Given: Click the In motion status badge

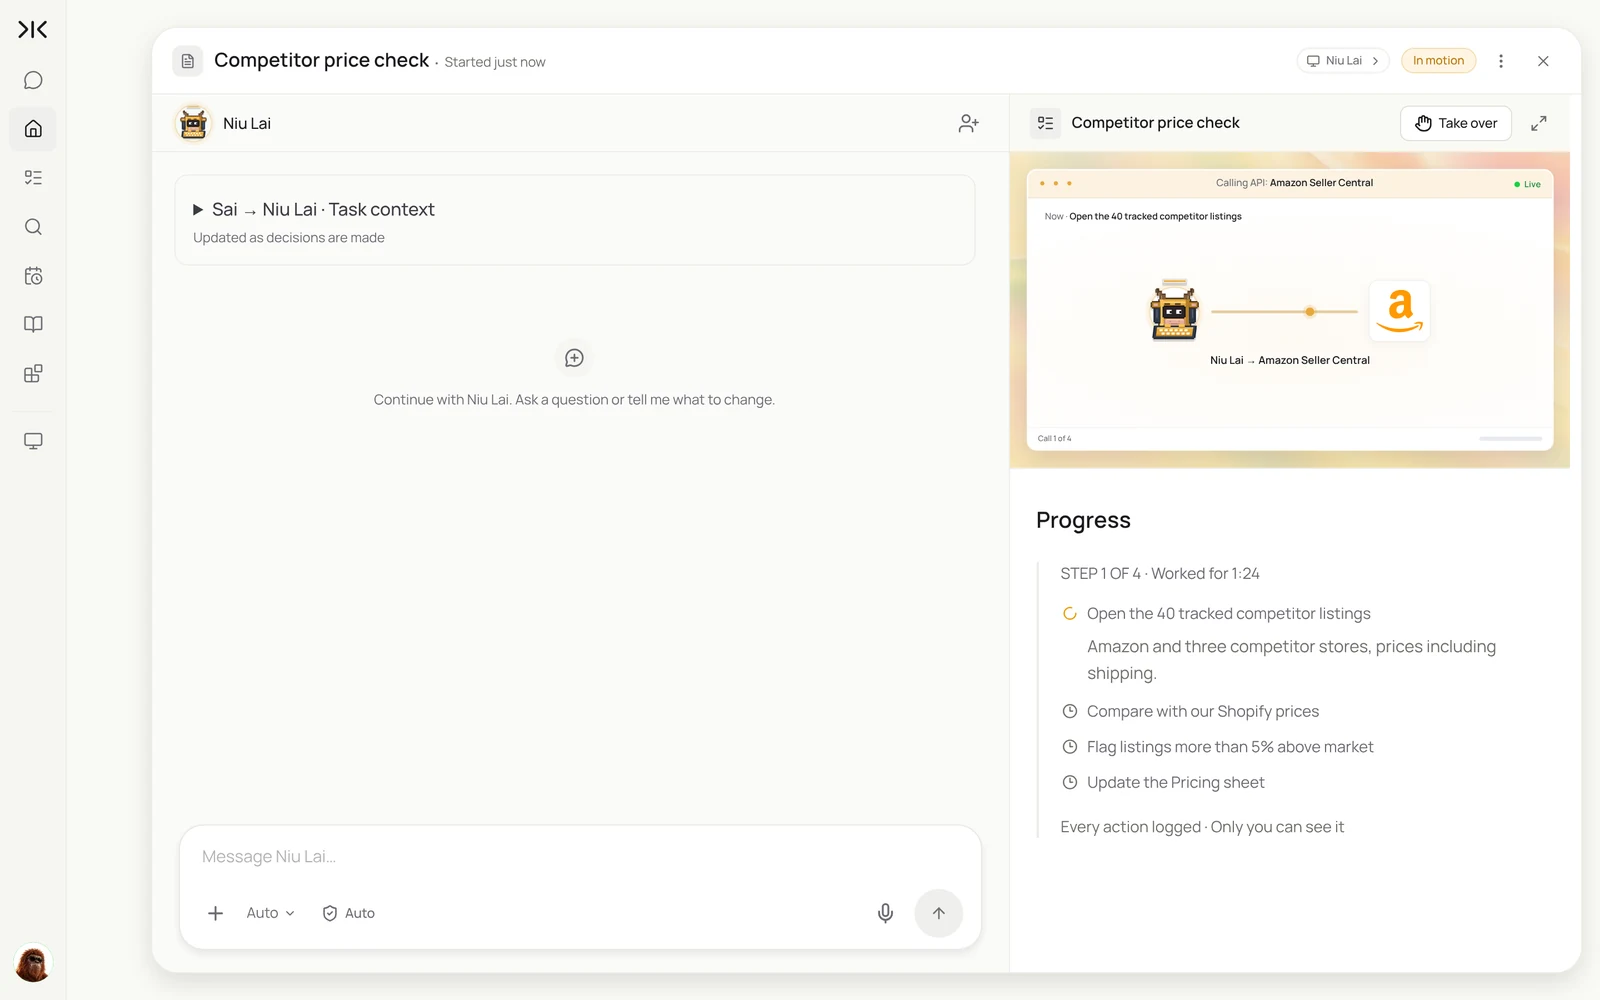Looking at the screenshot, I should point(1438,61).
